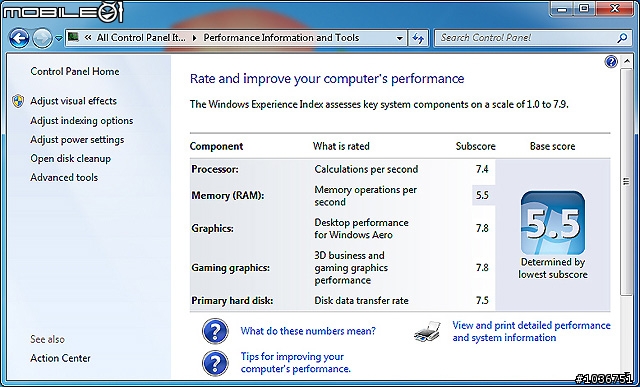Select Performance Information and Tools breadcrumb
Viewport: 640px width, 387px height.
pos(281,38)
